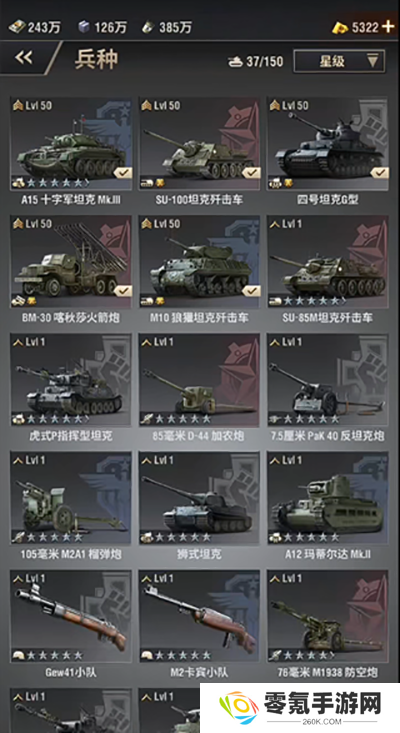Screen dimensions: 400x733
Task: Tap the 385万 ammo resource icon
Action: tap(148, 27)
